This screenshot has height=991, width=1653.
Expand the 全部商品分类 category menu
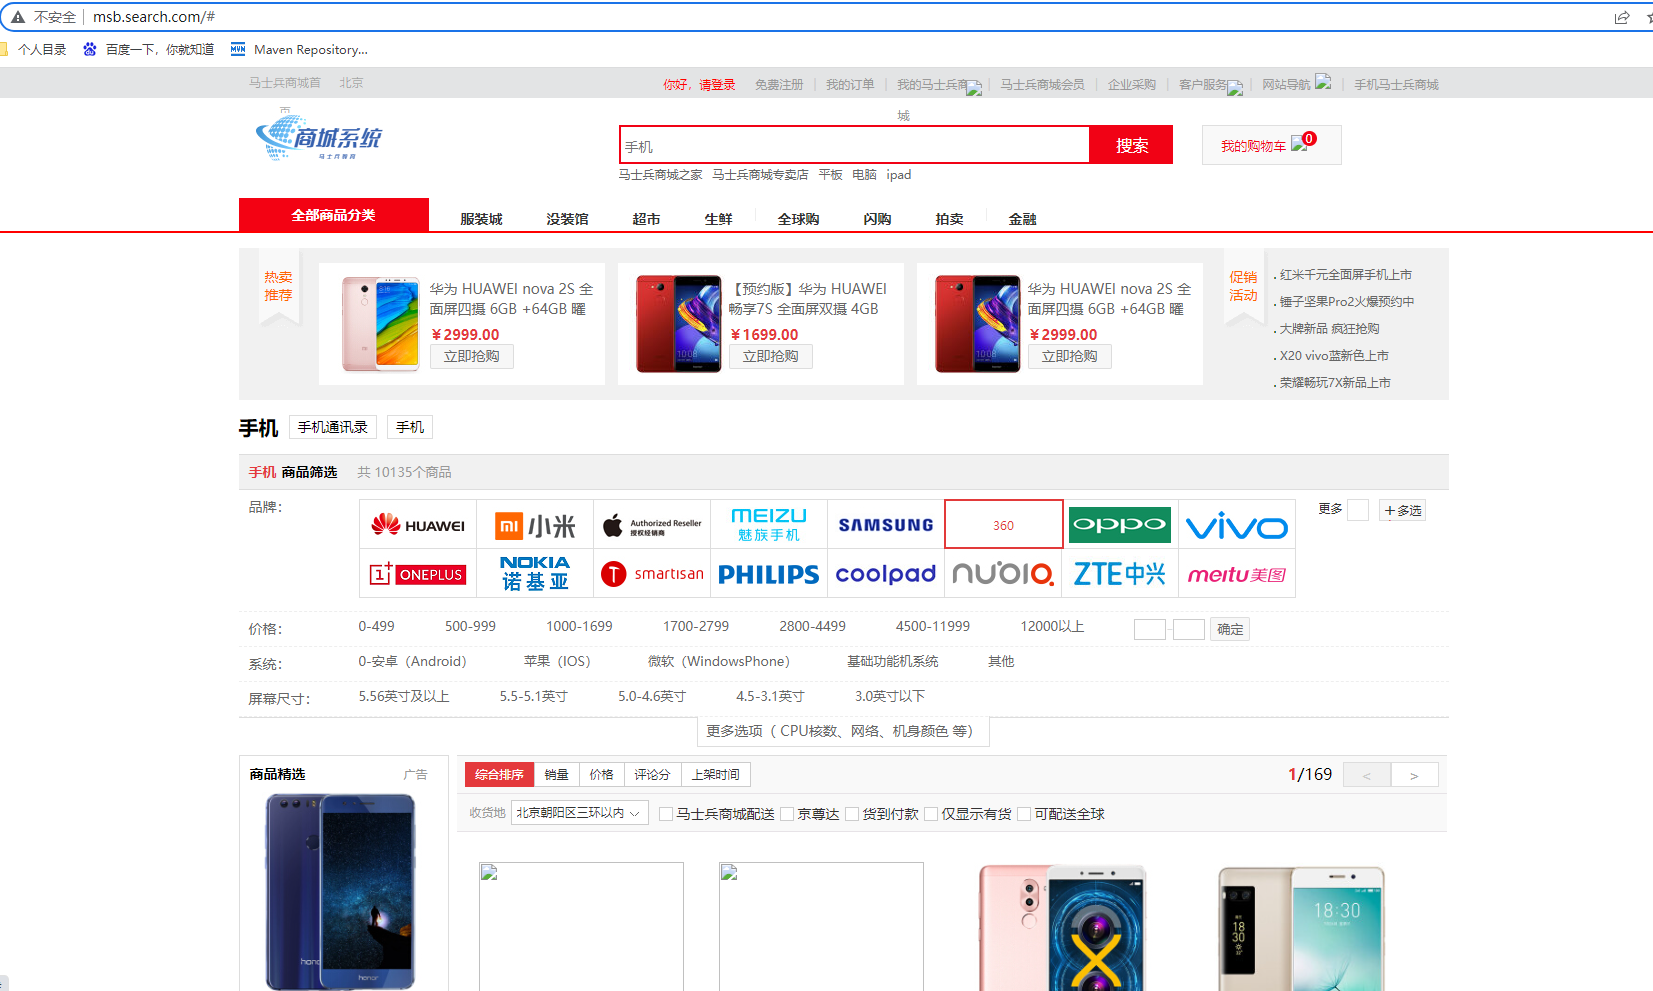pos(333,215)
